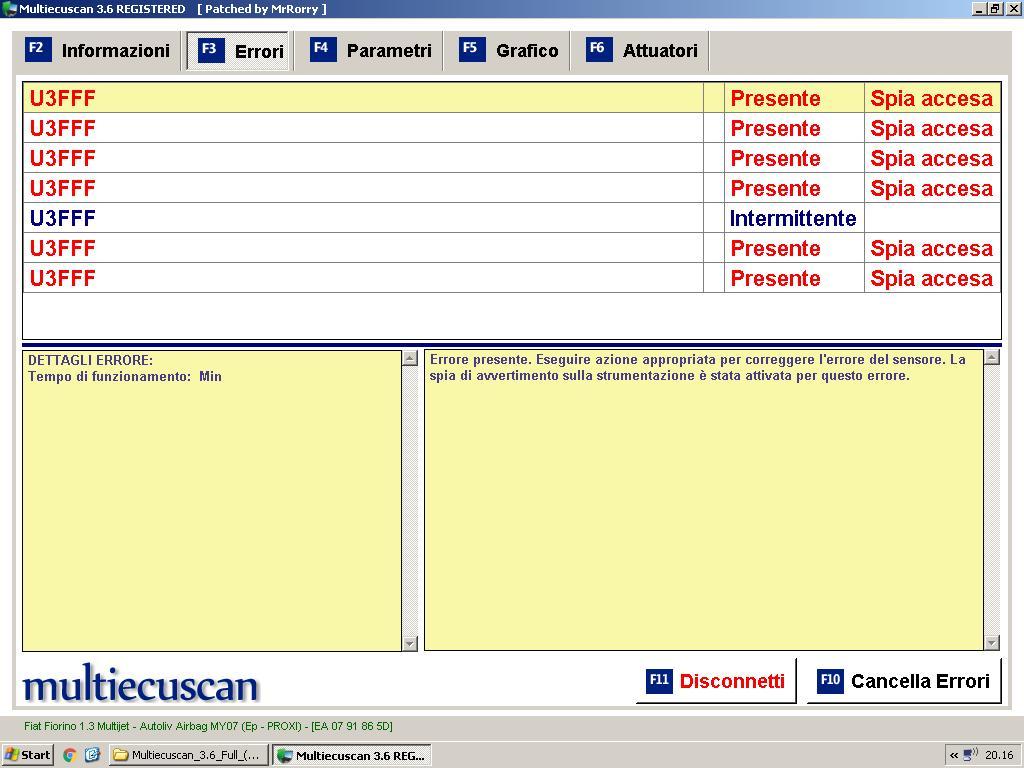Click the F10 key icon beside Cancella Errori
This screenshot has width=1024, height=768.
pos(830,681)
